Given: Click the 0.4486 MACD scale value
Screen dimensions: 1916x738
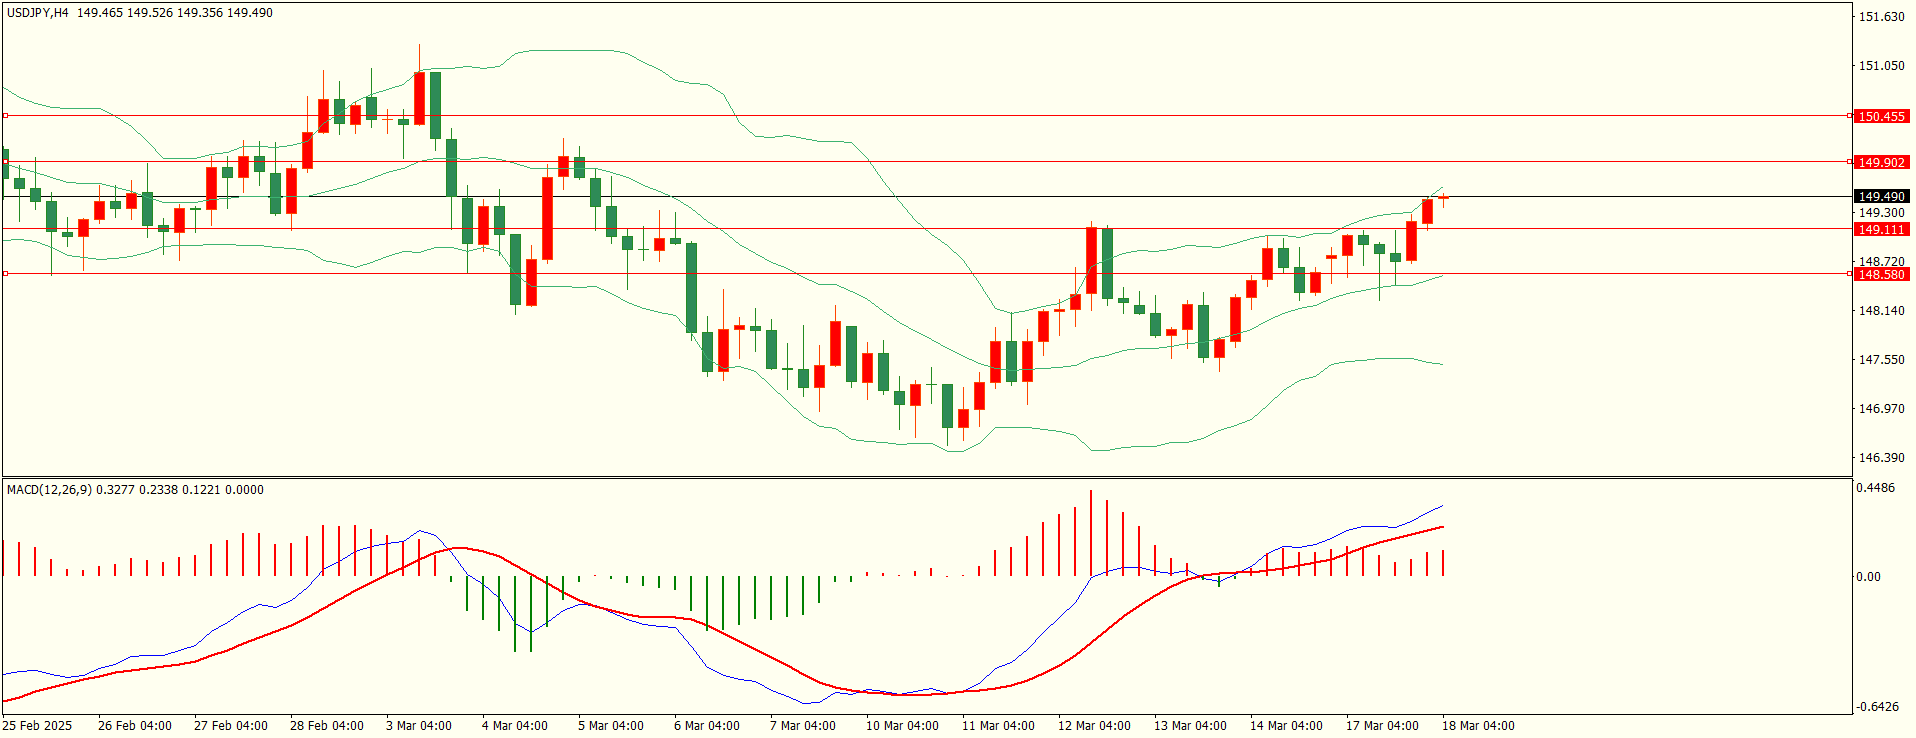Looking at the screenshot, I should [1875, 488].
